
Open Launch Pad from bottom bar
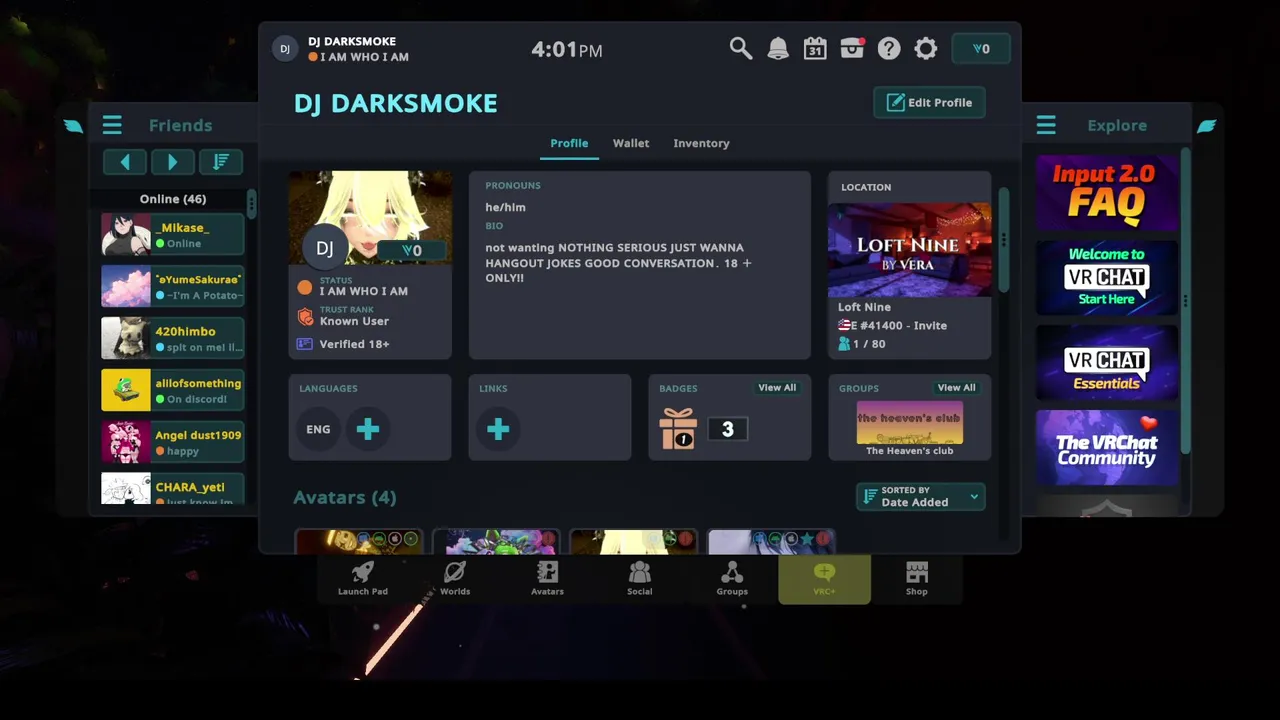[x=363, y=579]
